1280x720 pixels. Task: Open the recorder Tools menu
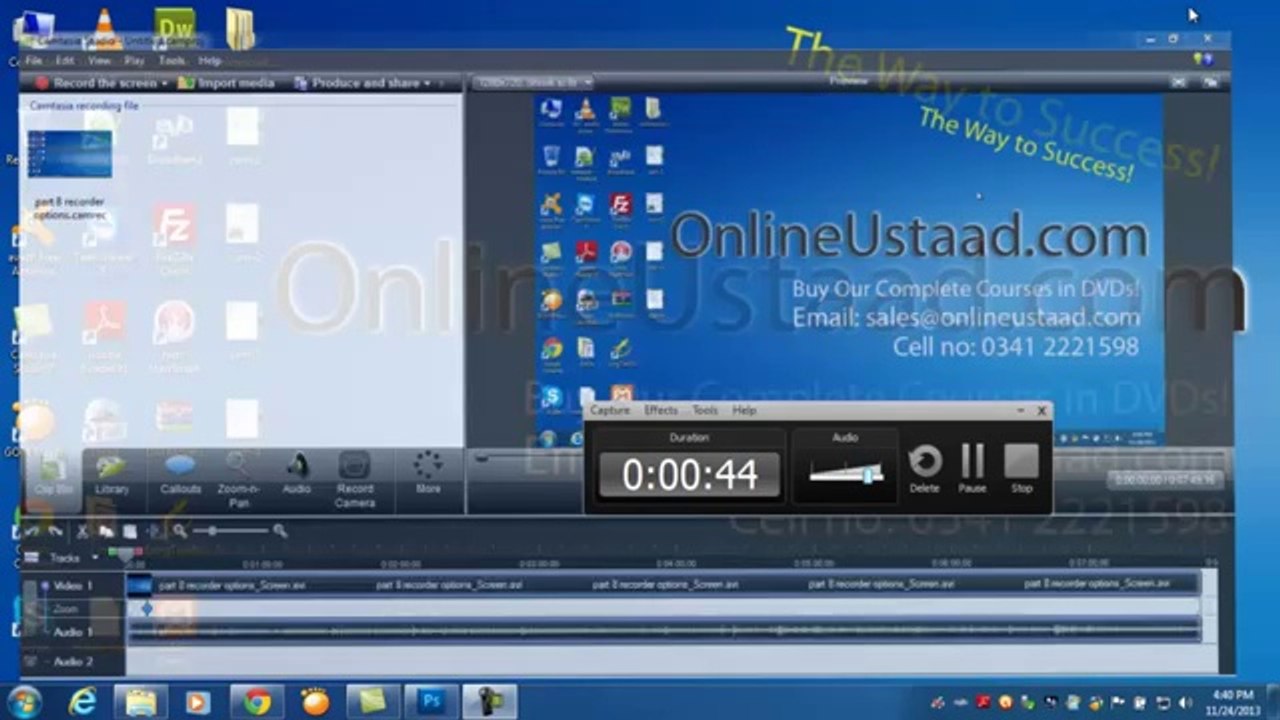[x=705, y=410]
